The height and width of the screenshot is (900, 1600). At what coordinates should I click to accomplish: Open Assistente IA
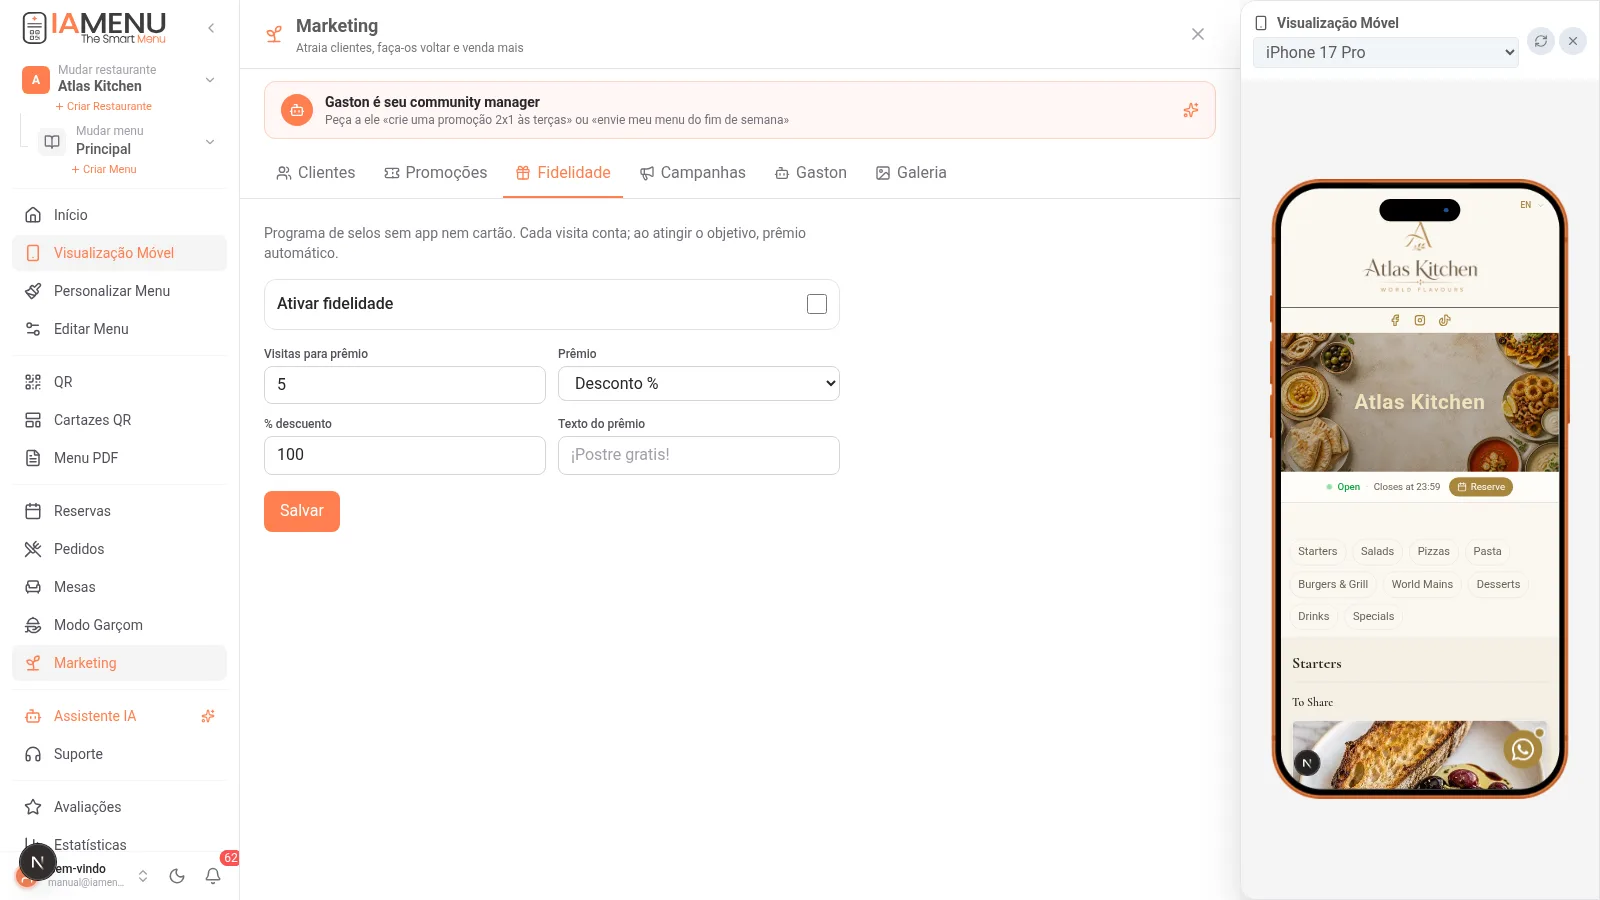(x=119, y=716)
